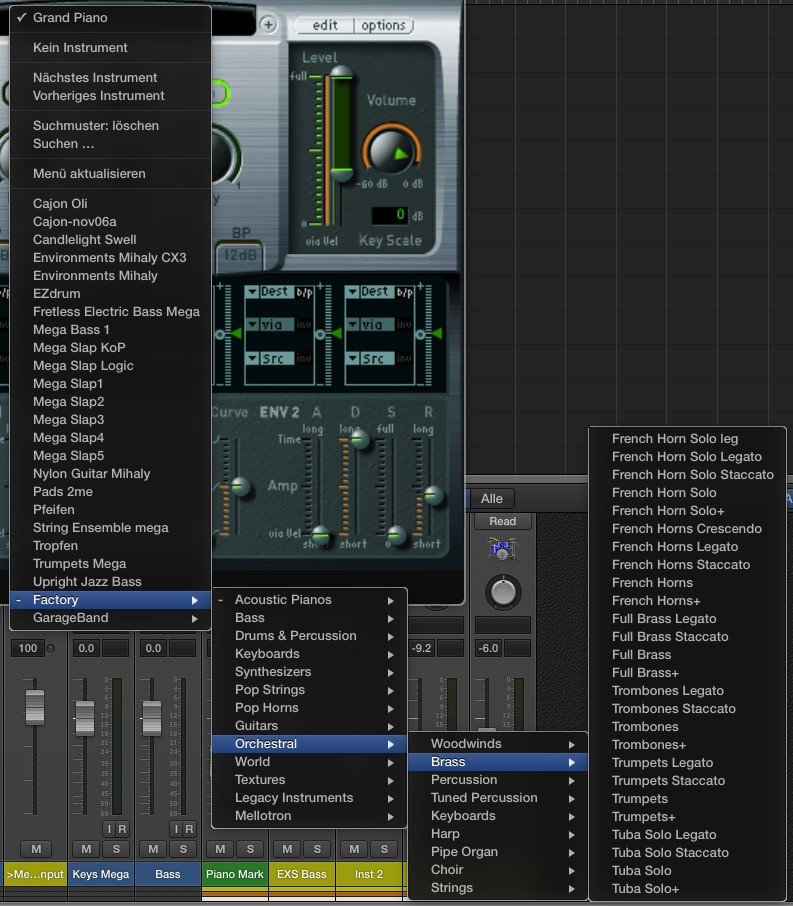Open the options button in EXS24

tap(384, 25)
